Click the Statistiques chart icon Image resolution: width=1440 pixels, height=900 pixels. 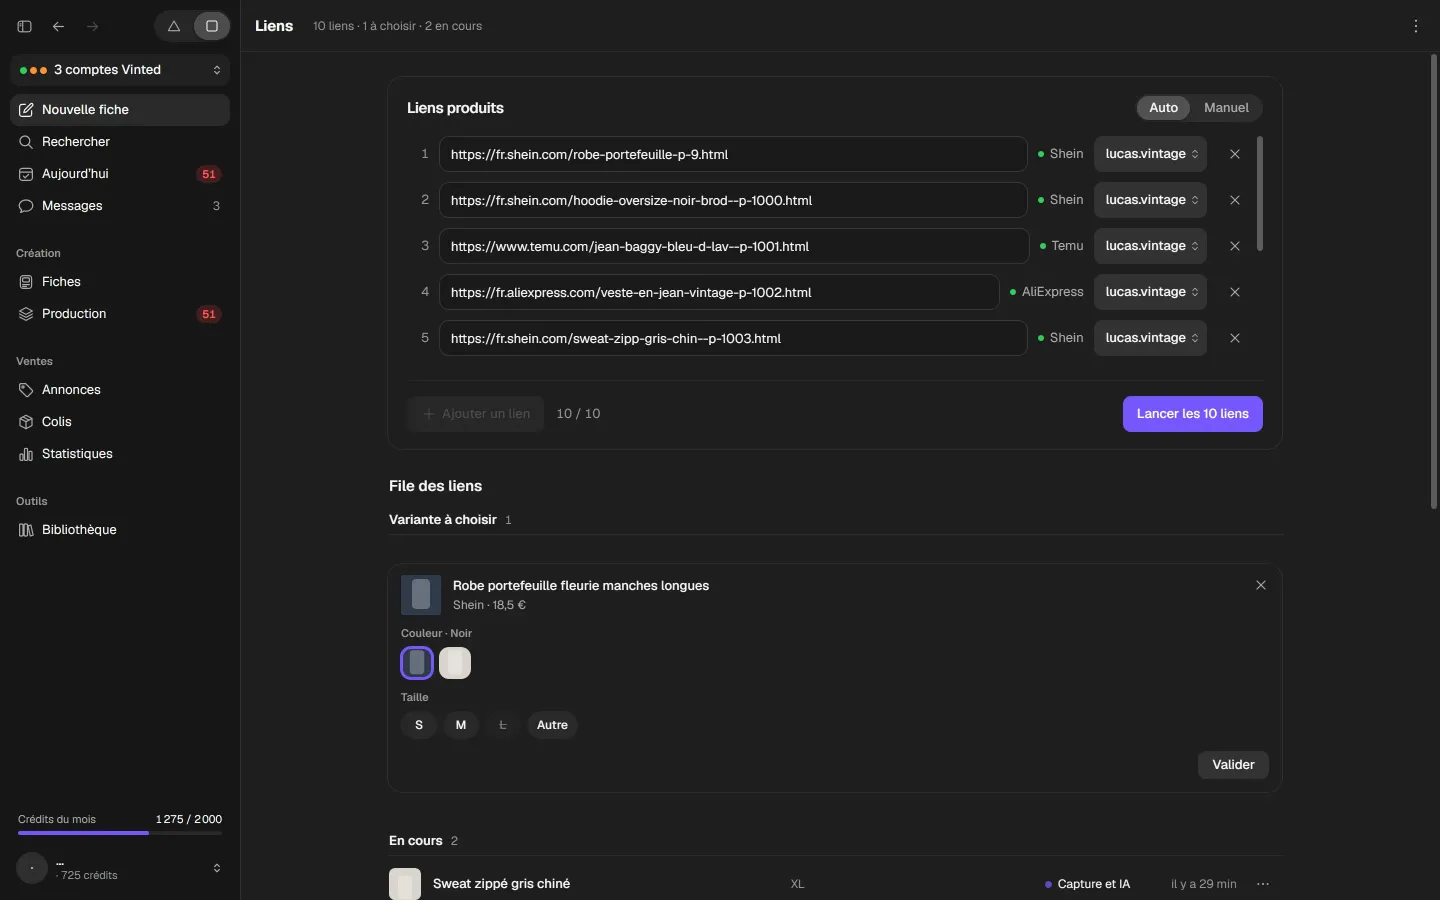tap(26, 454)
